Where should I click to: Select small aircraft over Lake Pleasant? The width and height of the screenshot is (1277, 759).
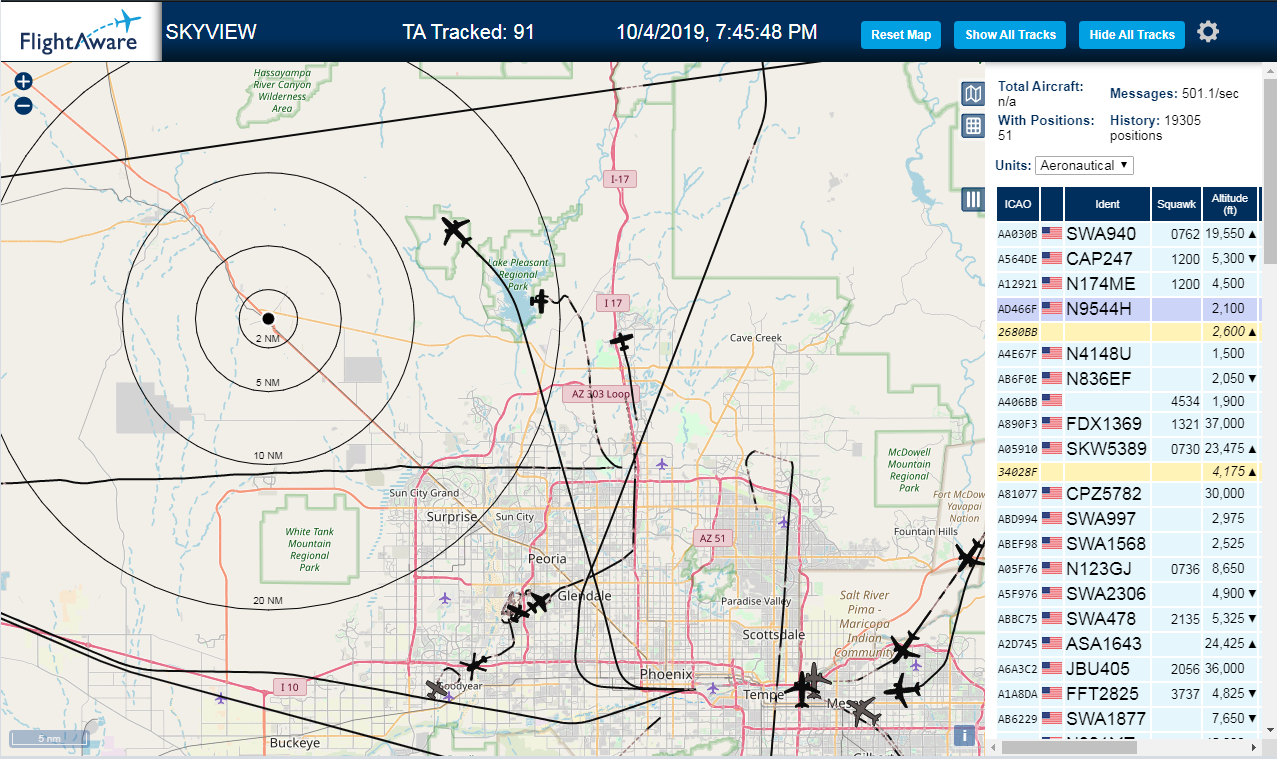point(540,300)
